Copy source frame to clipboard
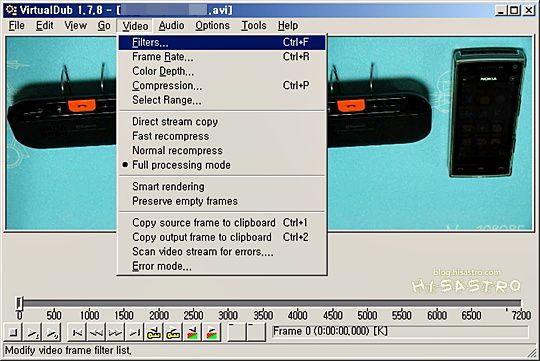This screenshot has width=540, height=361. 222,223
